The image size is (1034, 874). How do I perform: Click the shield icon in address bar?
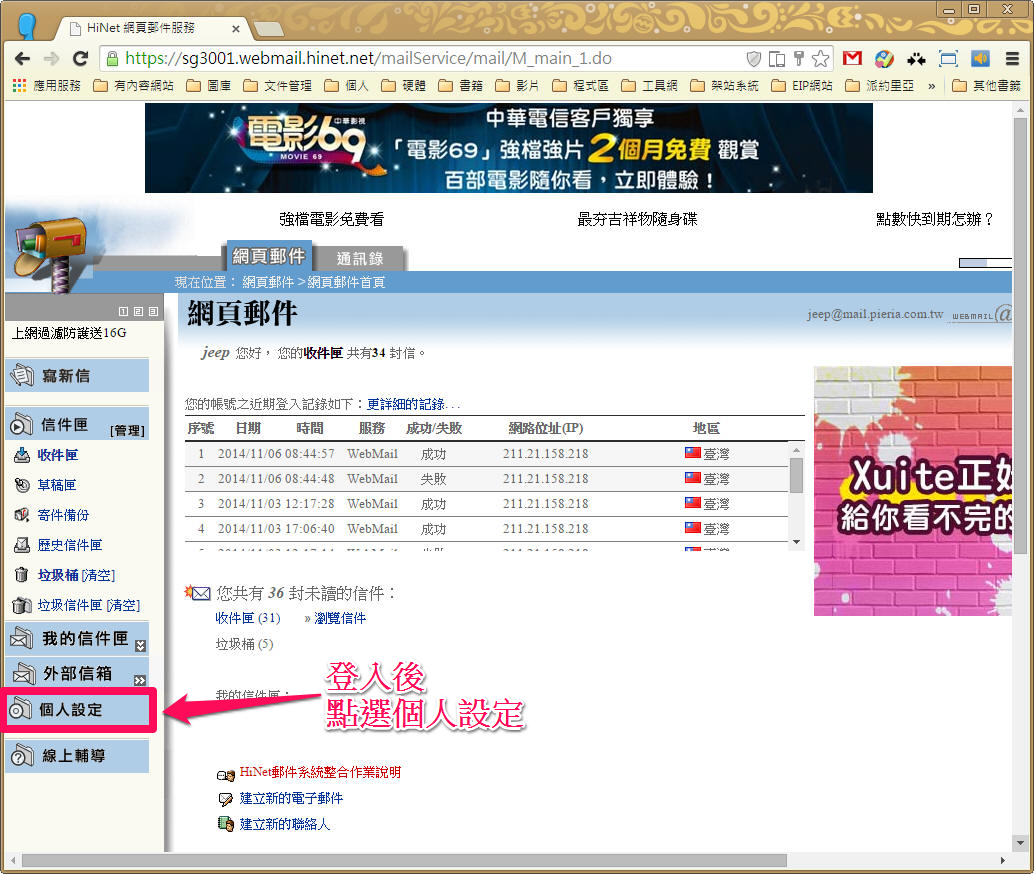[754, 59]
